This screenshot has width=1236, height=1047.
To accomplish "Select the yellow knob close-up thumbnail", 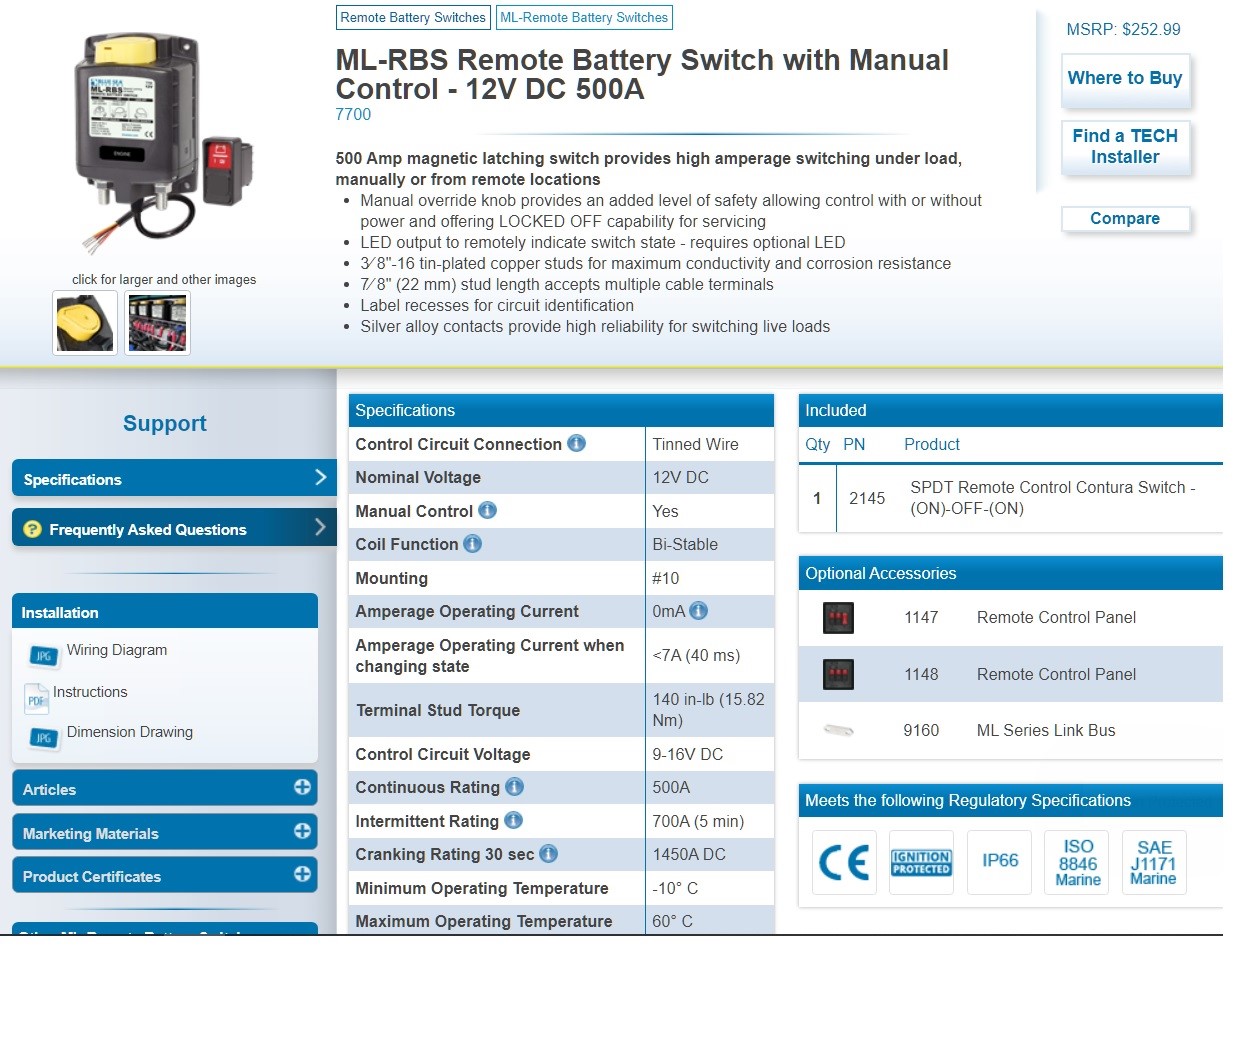I will [x=85, y=323].
